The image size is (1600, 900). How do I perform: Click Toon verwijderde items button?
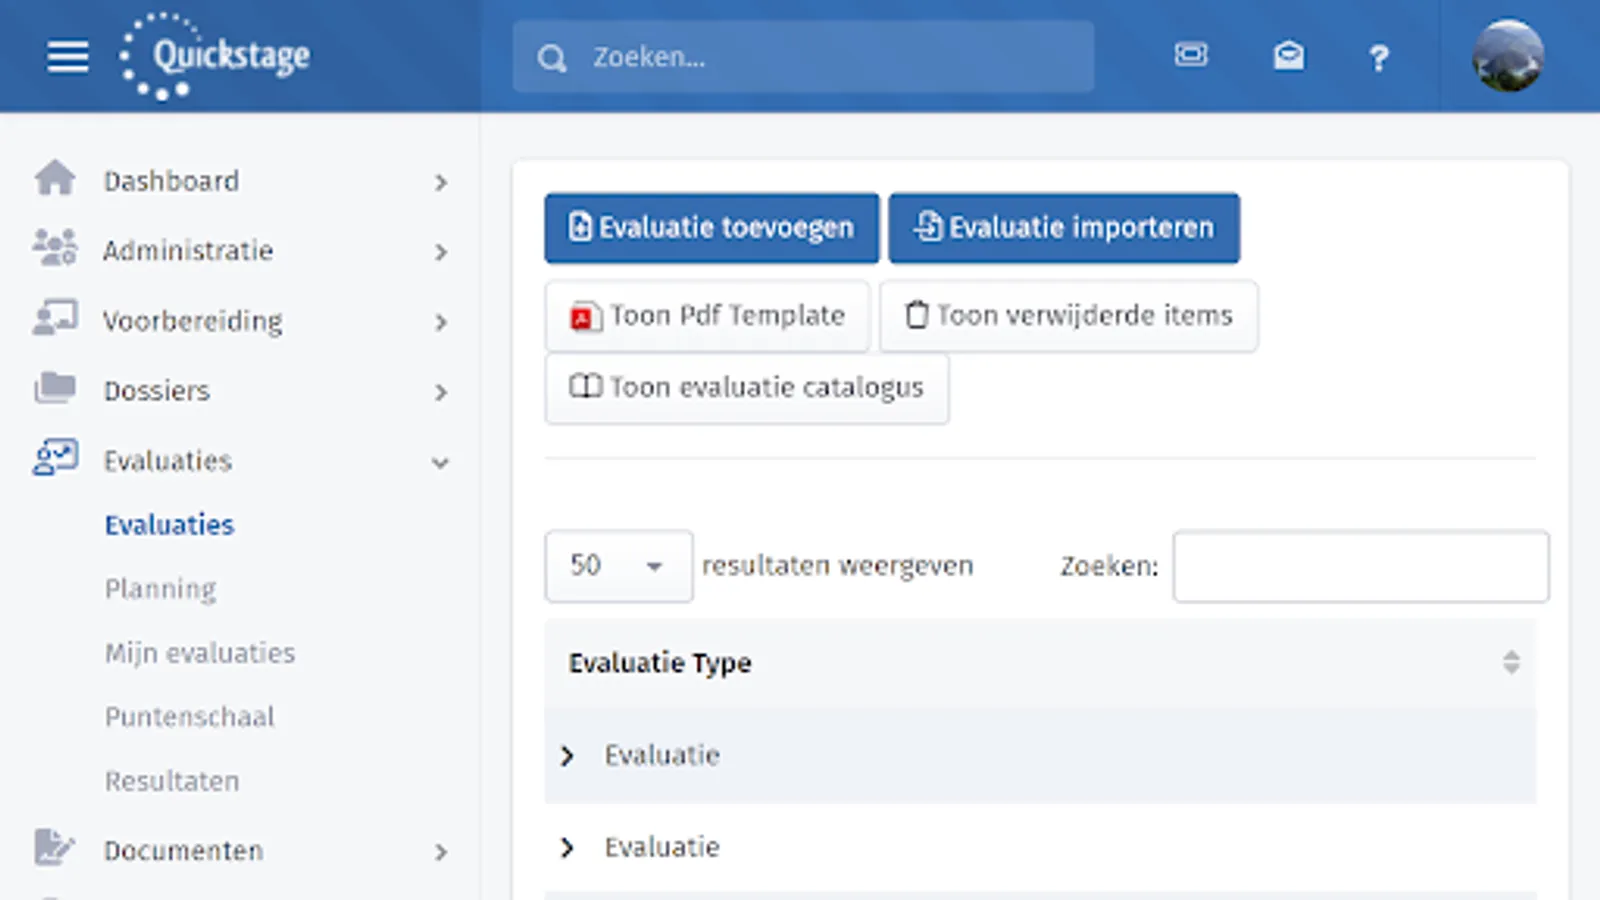click(x=1068, y=316)
